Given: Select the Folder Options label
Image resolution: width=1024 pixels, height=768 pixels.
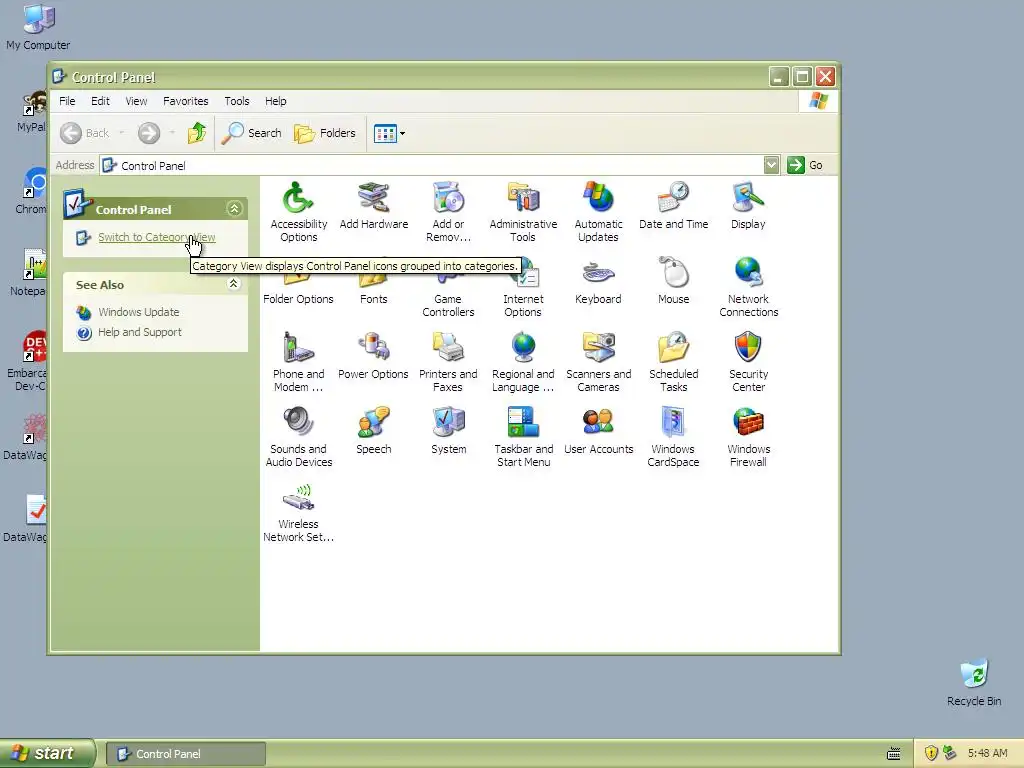Looking at the screenshot, I should tap(298, 299).
